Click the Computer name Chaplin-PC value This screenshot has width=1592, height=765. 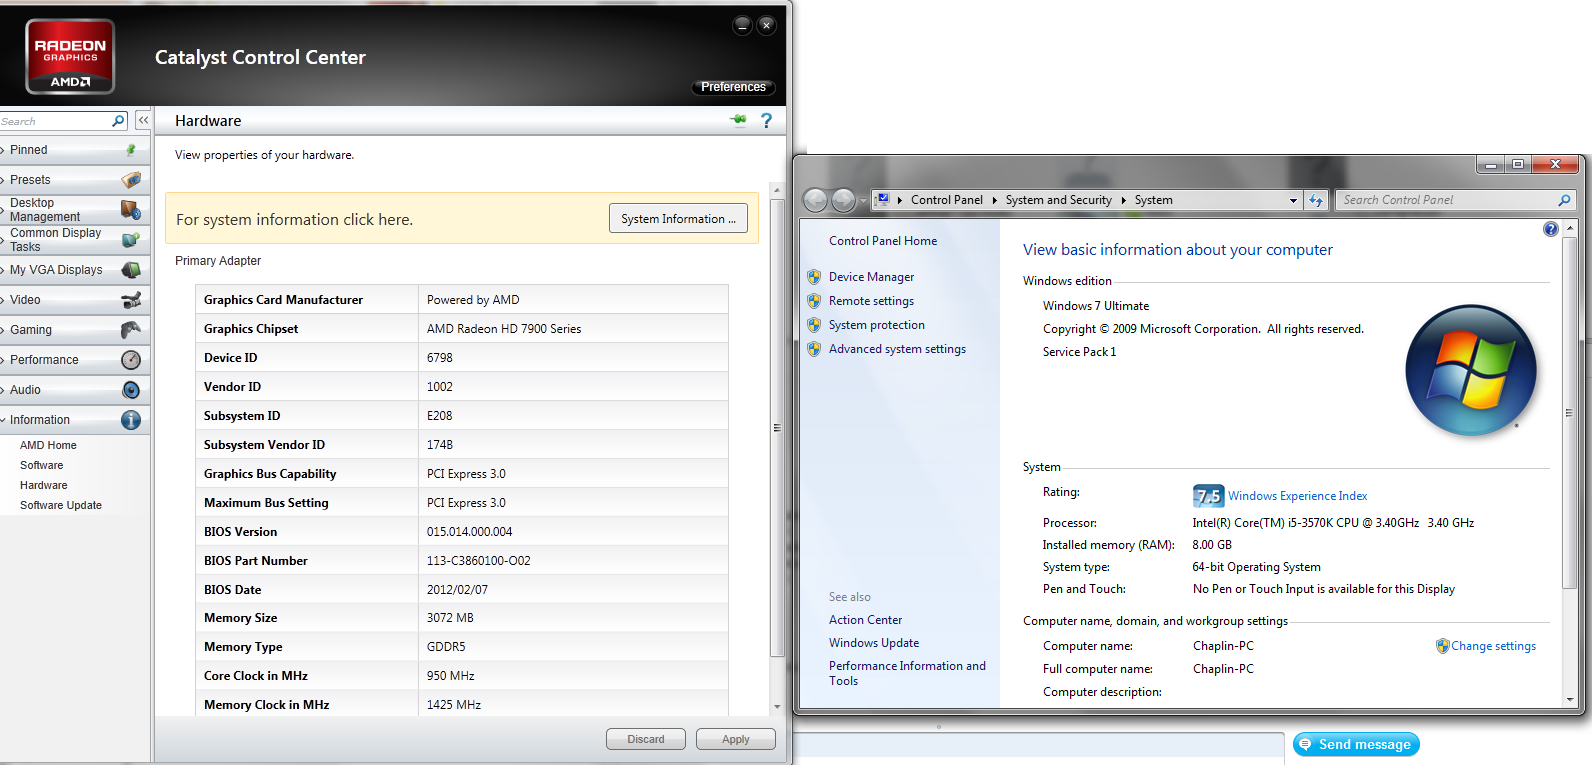(x=1223, y=646)
